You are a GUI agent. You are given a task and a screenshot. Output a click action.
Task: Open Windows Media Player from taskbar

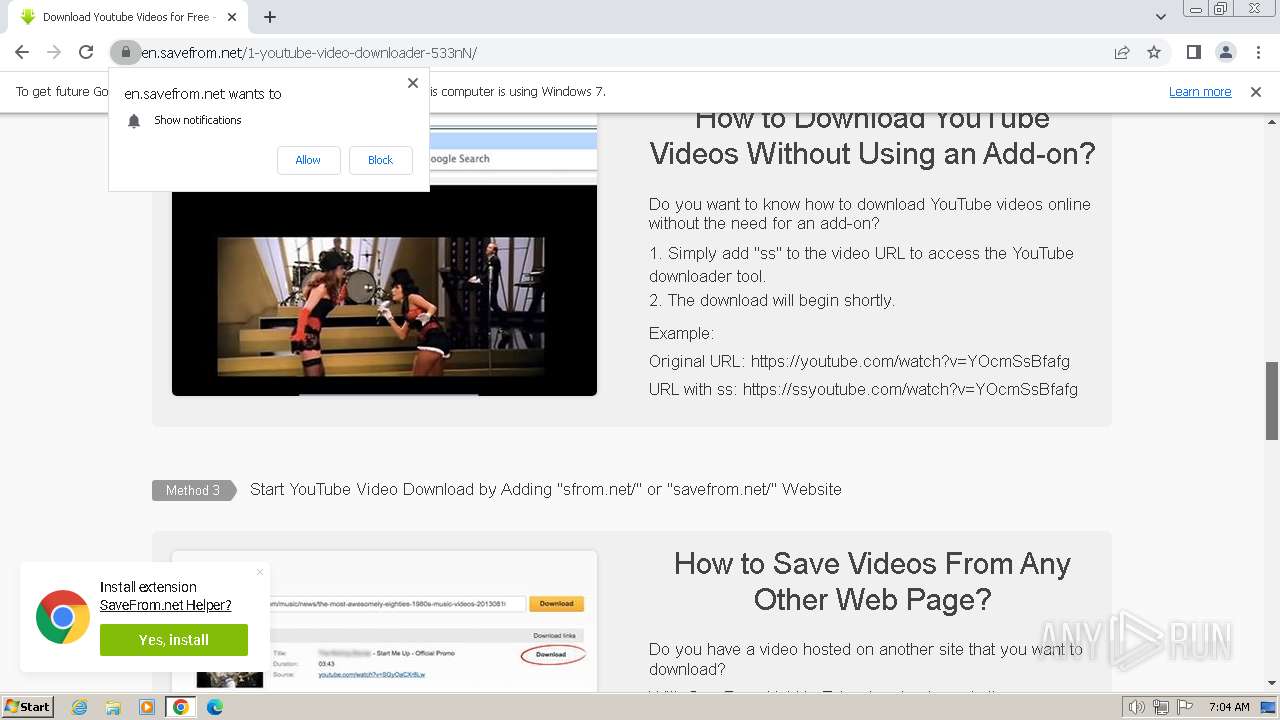coord(147,707)
